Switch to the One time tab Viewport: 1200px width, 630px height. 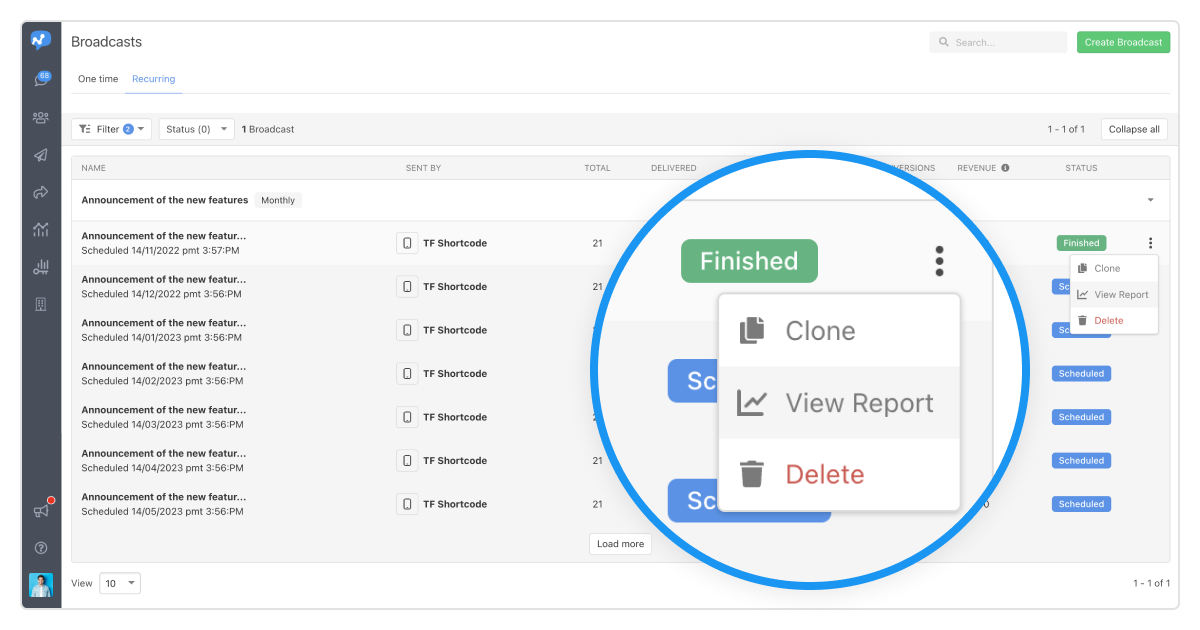[x=98, y=79]
